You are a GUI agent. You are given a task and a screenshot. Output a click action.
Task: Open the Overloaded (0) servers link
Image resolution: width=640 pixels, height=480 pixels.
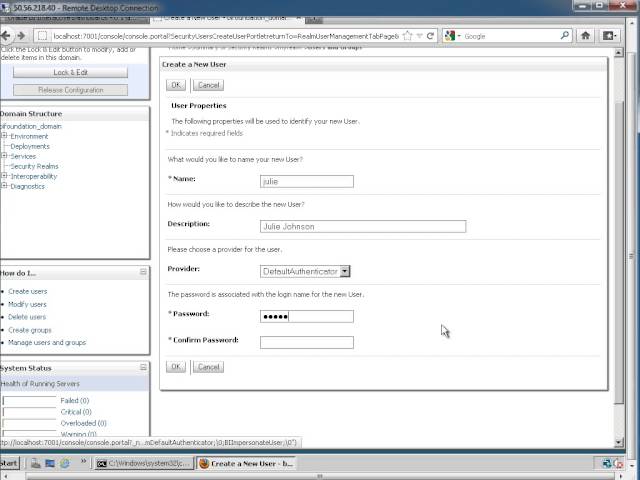tap(83, 423)
